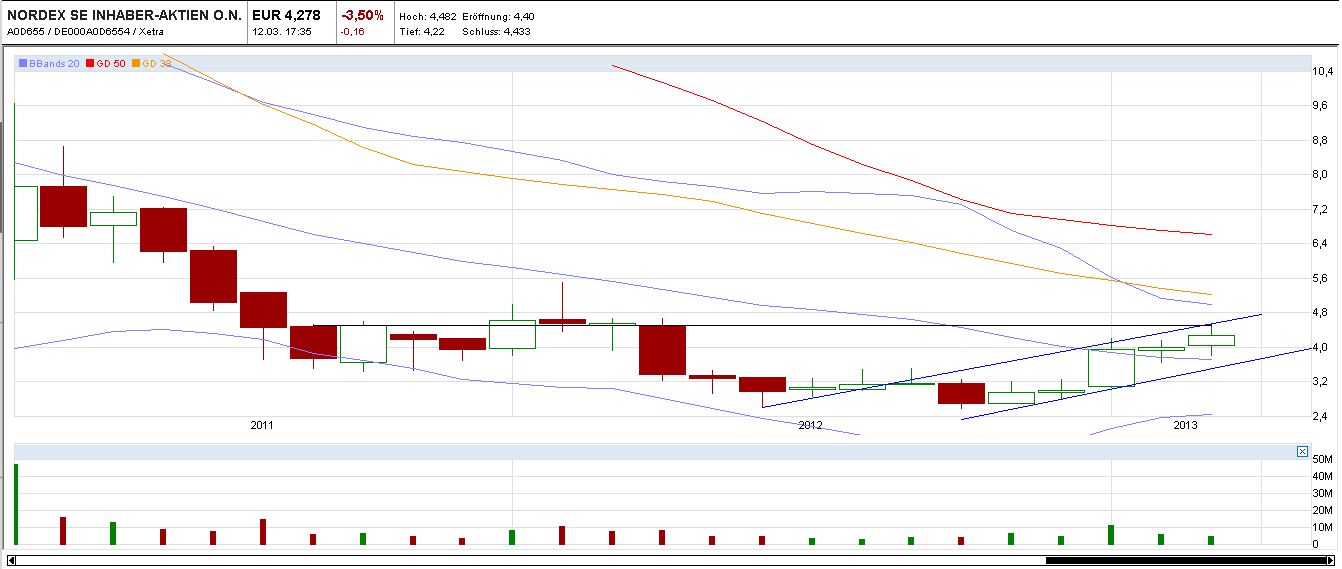
Task: Click the Hoch: 4,482 value
Action: (x=428, y=17)
